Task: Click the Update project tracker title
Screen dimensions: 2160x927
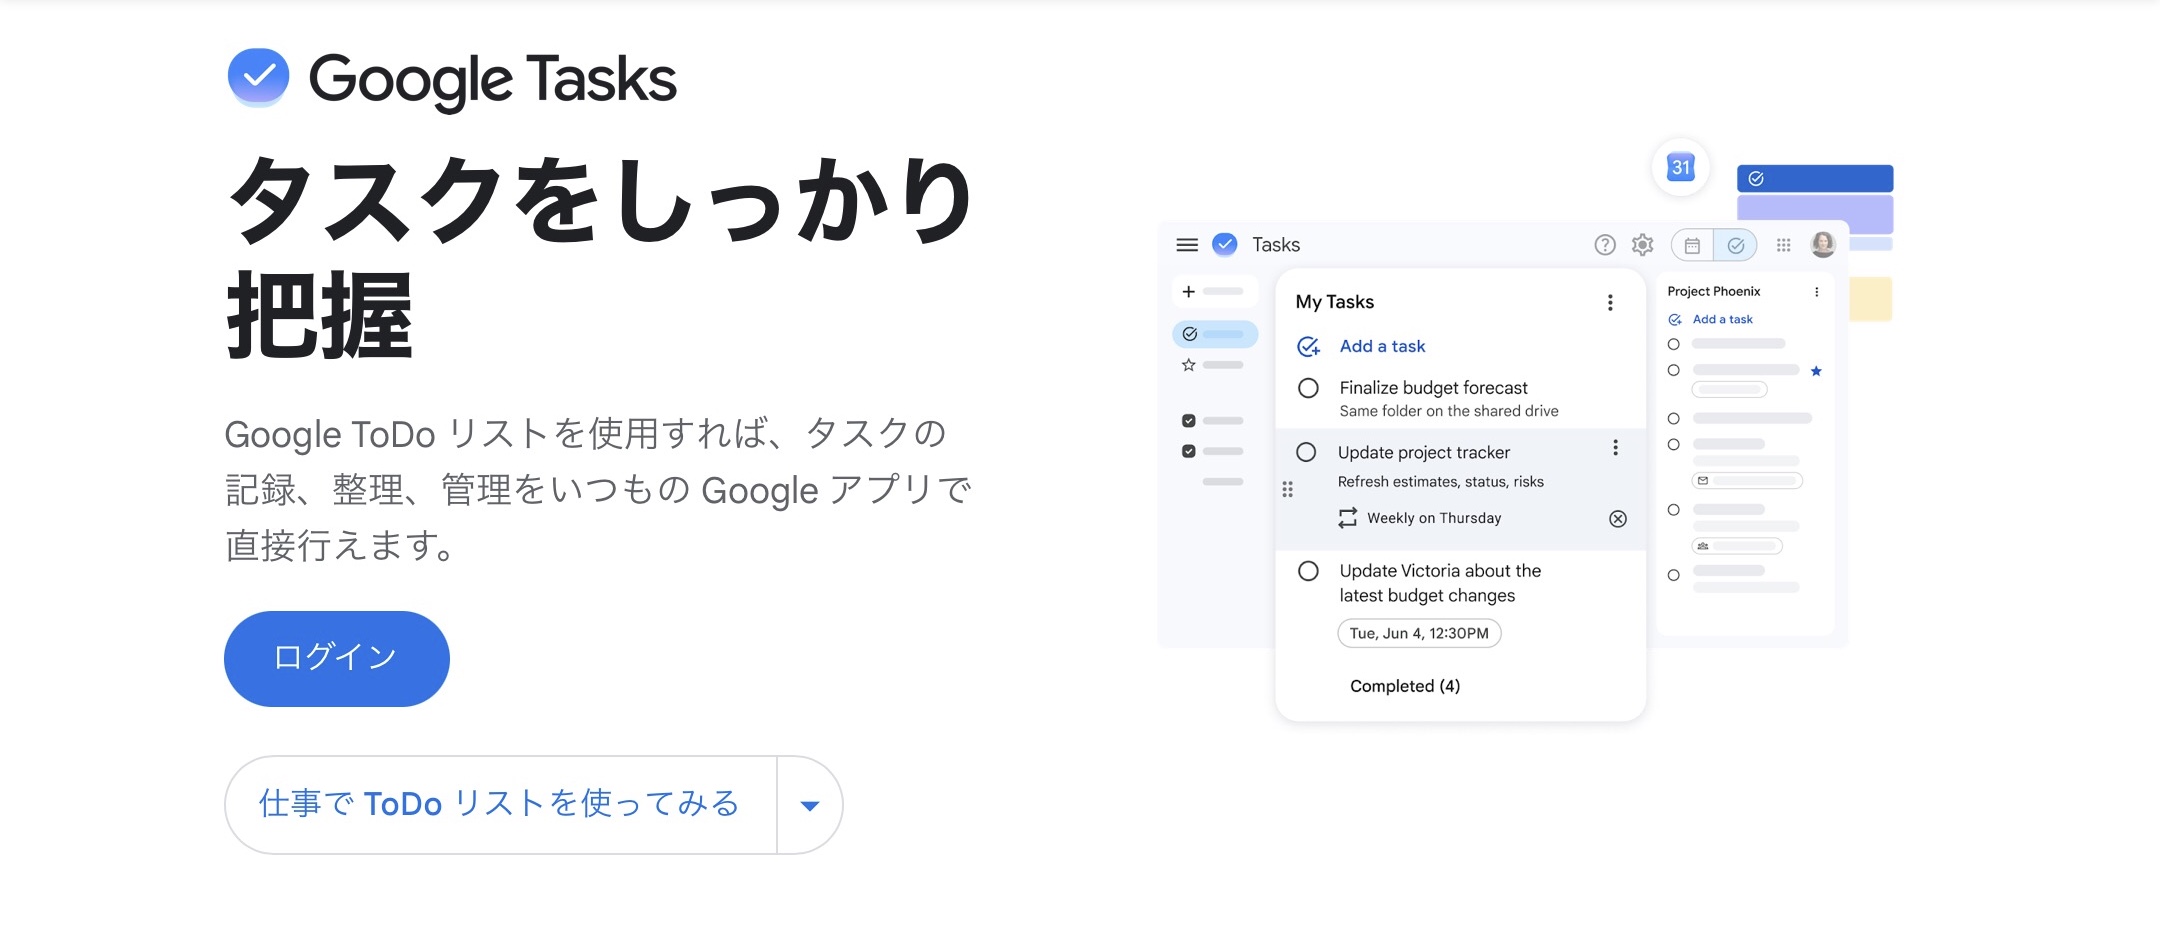Action: (1424, 453)
